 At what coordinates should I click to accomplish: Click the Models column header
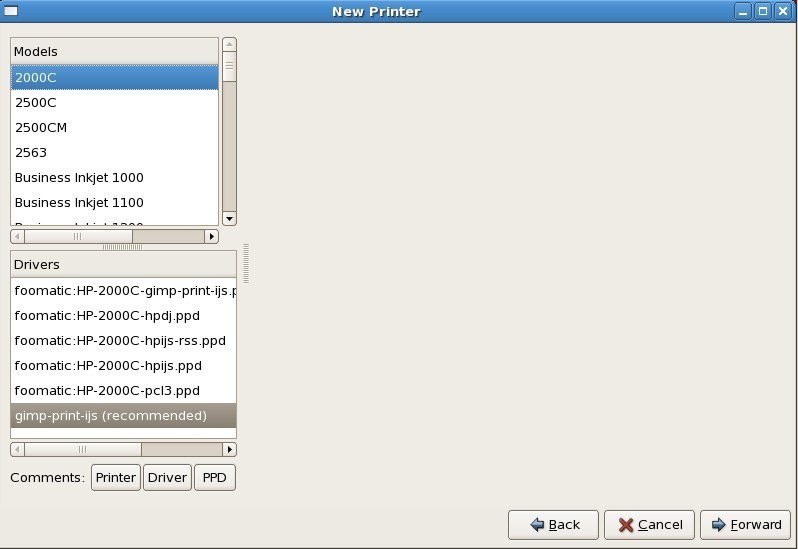click(115, 51)
